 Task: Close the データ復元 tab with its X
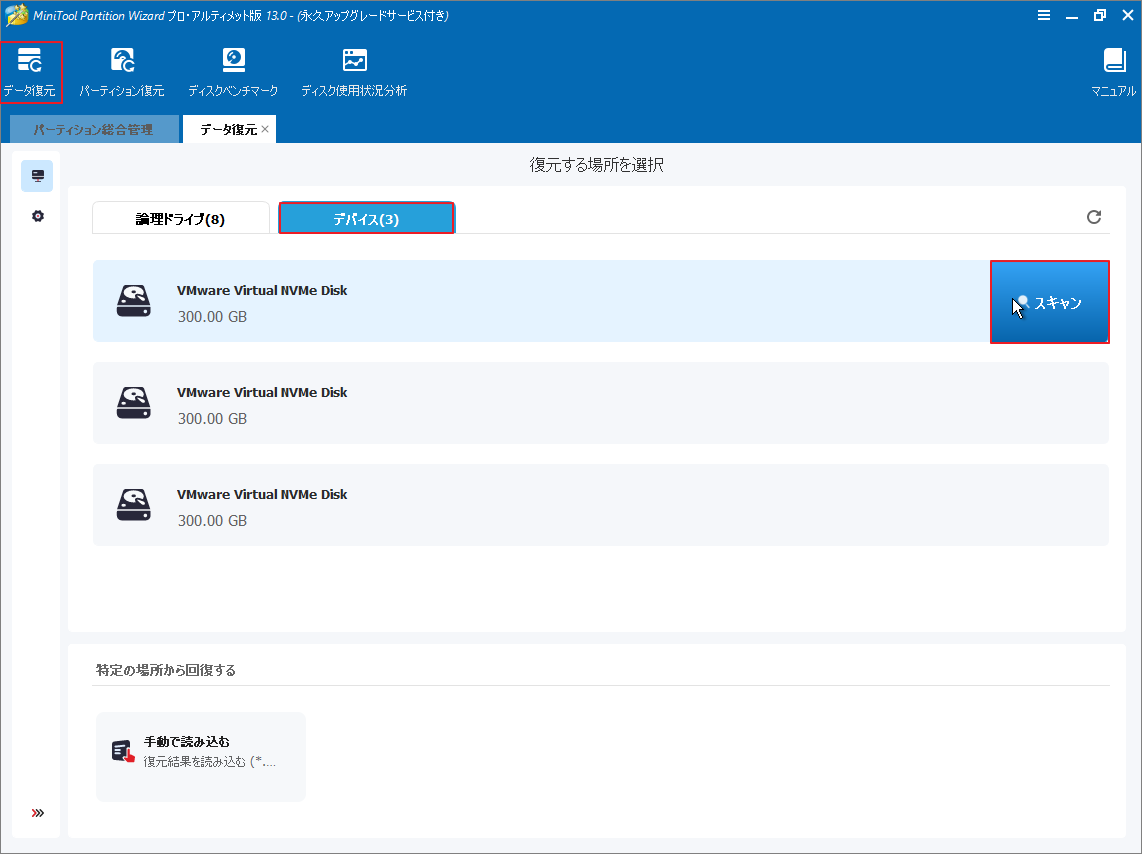click(264, 128)
